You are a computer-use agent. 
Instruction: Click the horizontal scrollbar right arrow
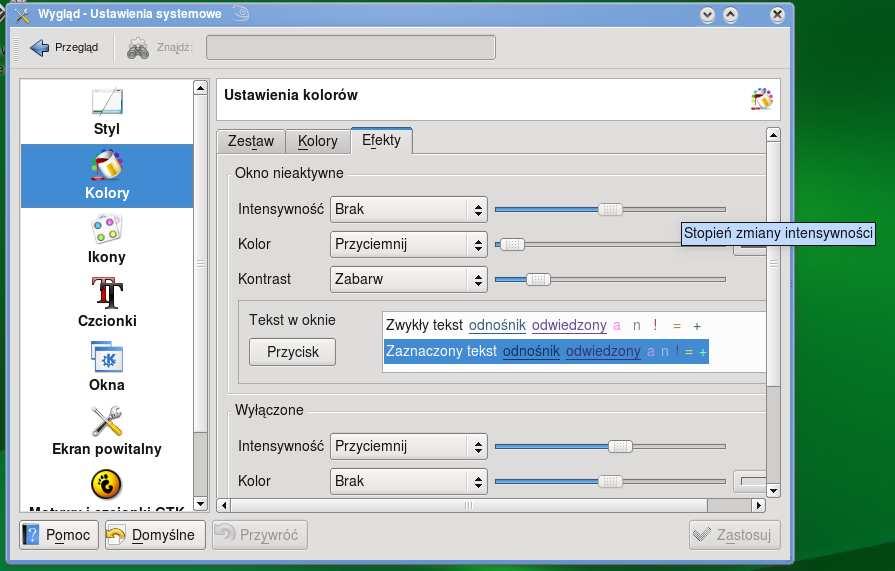click(x=759, y=505)
